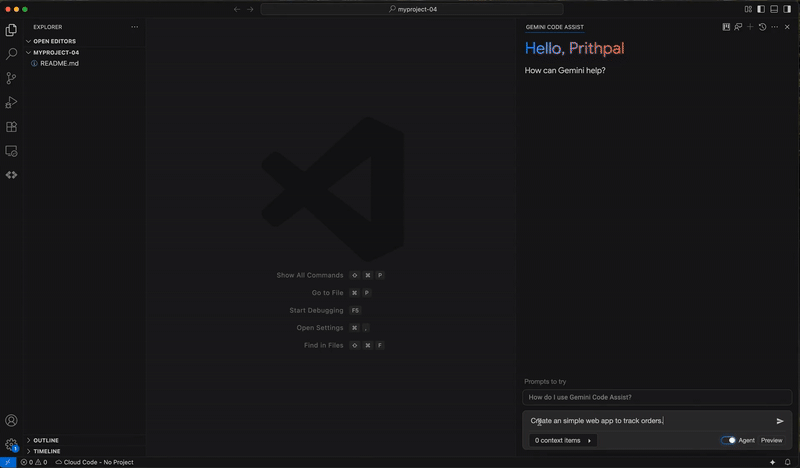Click Go to File shortcut hint
This screenshot has width=800, height=468.
(x=341, y=293)
